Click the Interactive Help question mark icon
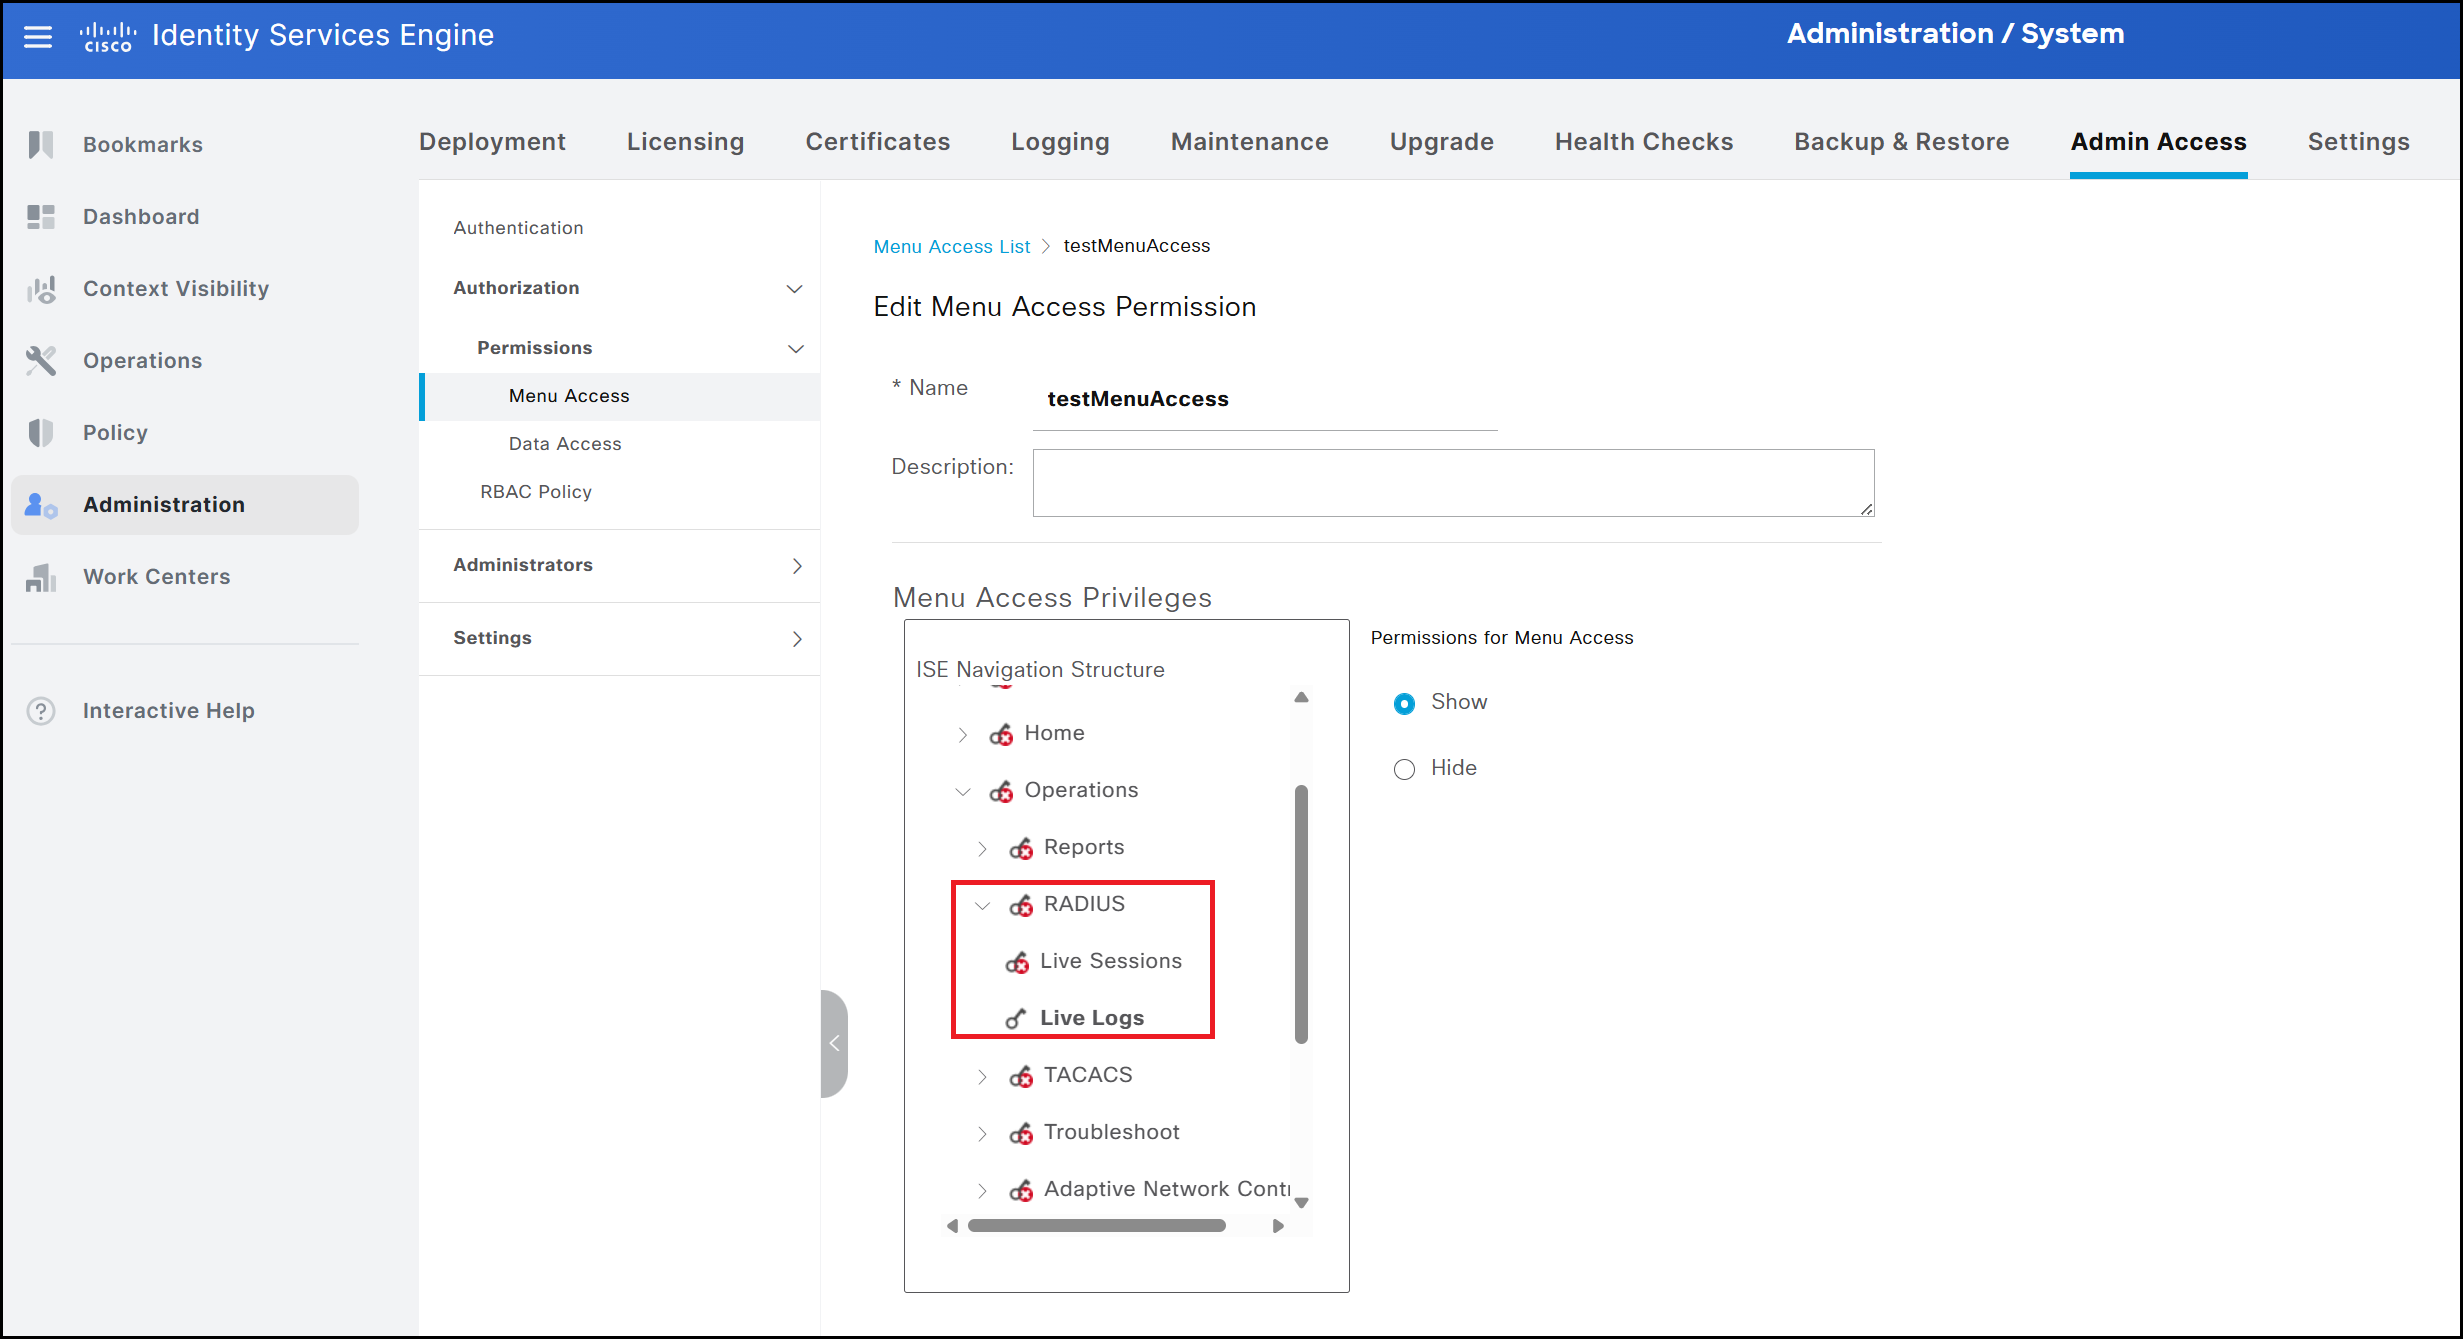Viewport: 2463px width, 1339px height. [41, 711]
